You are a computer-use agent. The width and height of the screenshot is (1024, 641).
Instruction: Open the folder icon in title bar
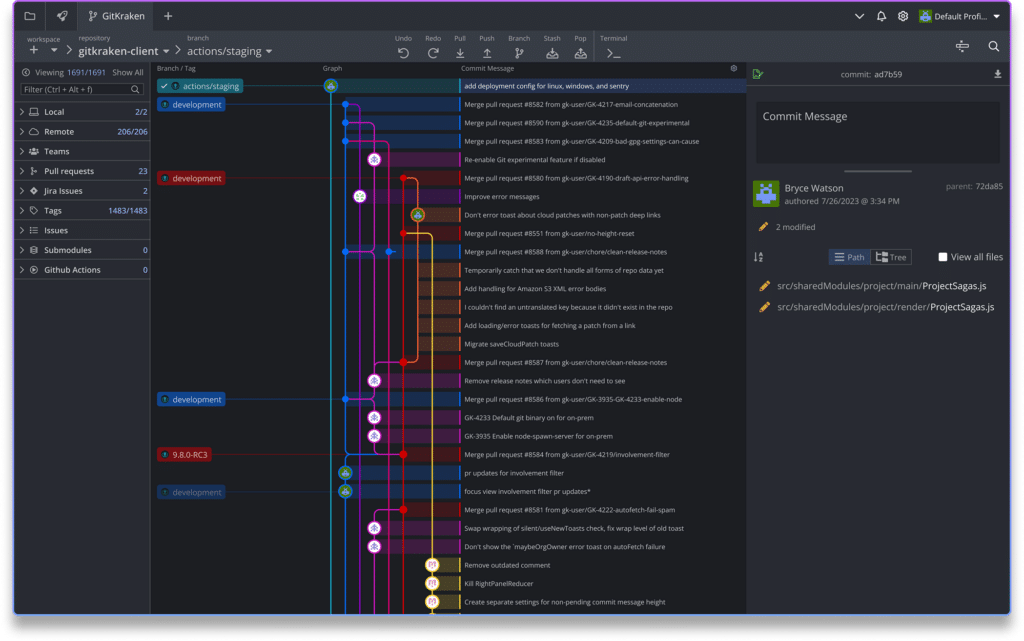[x=30, y=16]
